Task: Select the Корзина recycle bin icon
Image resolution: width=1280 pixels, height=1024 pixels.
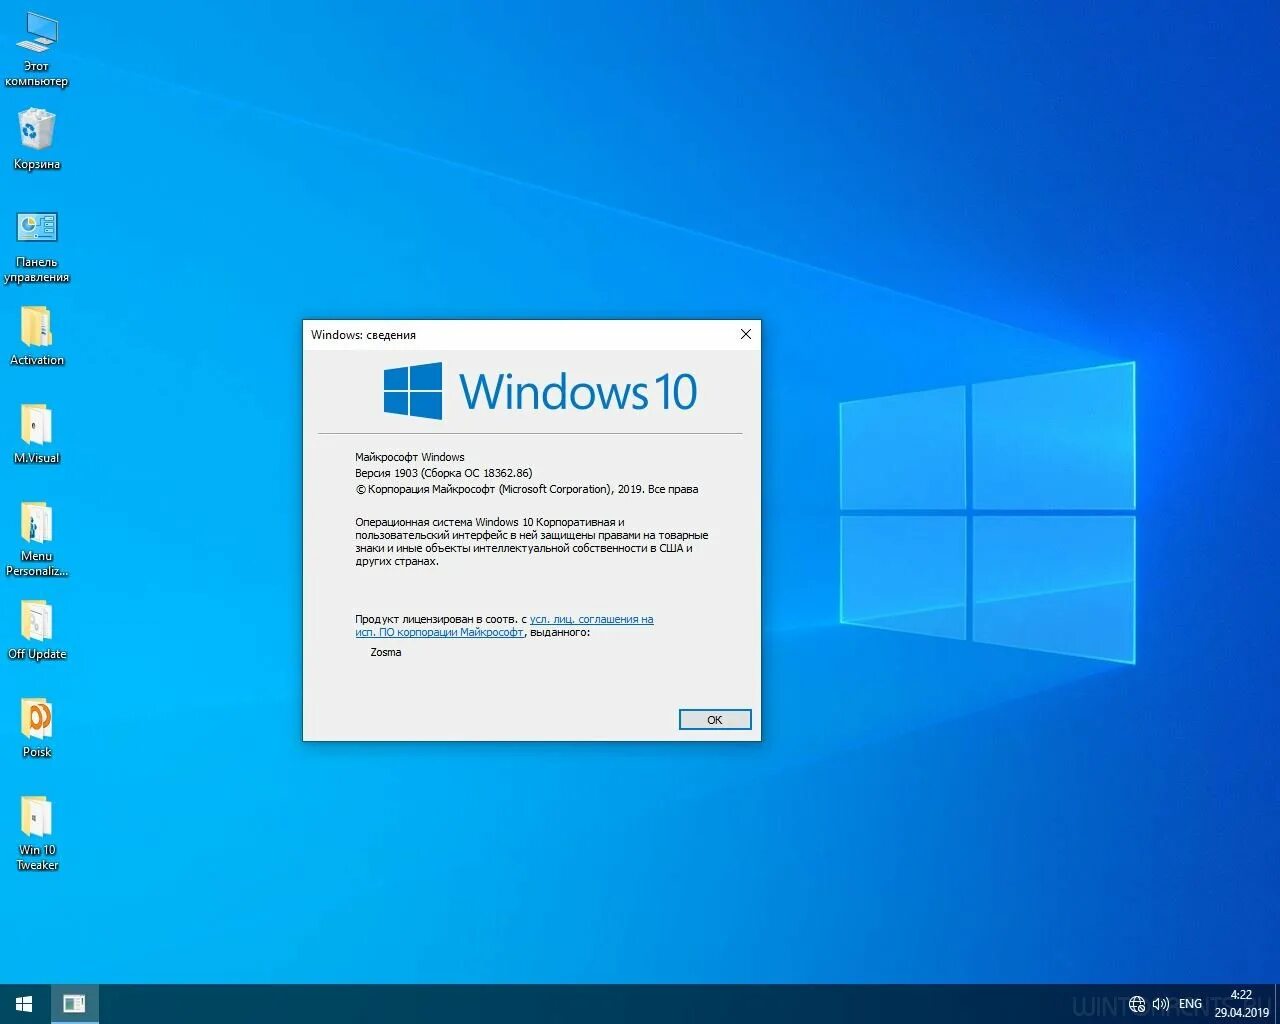Action: tap(37, 139)
